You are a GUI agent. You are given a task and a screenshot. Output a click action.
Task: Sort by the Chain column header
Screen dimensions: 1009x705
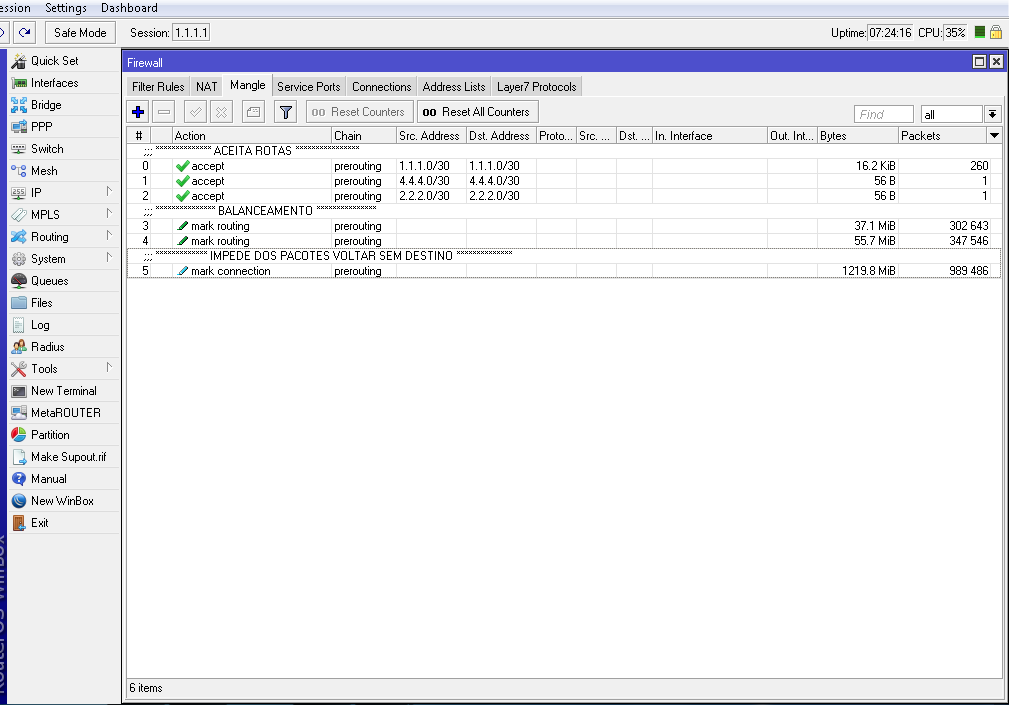point(364,136)
